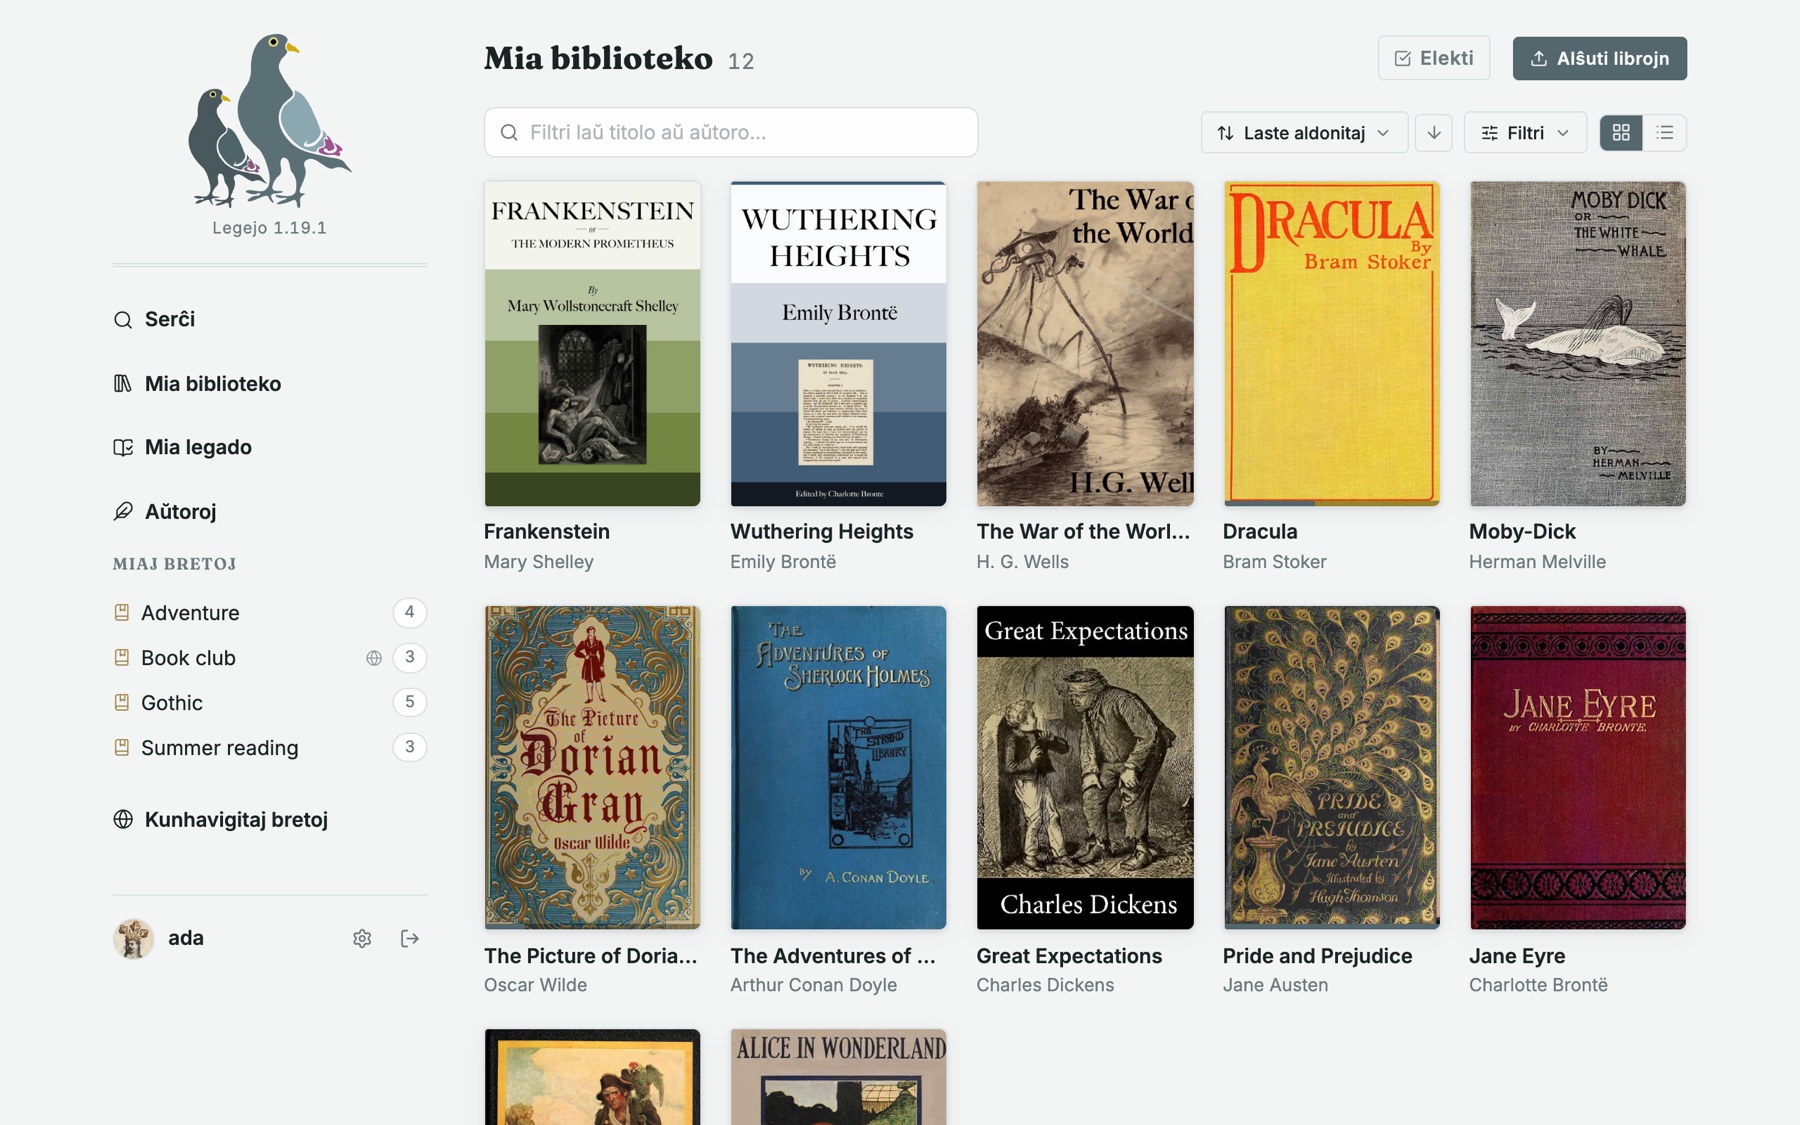Open Moby-Dick book cover
Screen dimensions: 1800x1125
tap(1578, 343)
